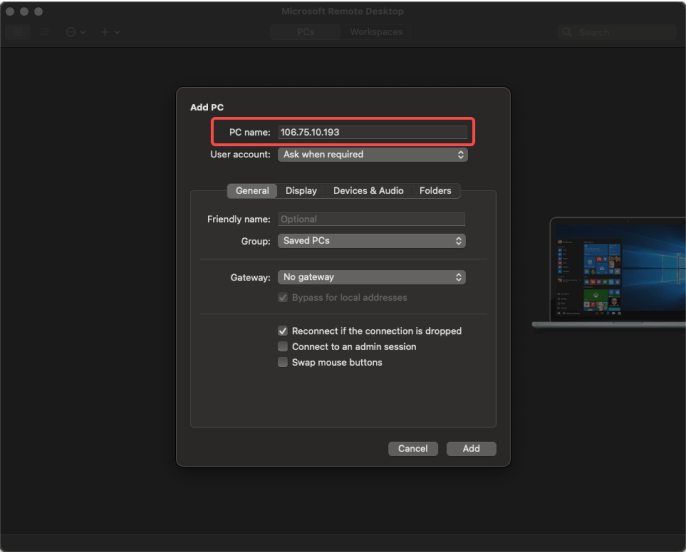Select the General tab
Image resolution: width=686 pixels, height=552 pixels.
click(252, 191)
